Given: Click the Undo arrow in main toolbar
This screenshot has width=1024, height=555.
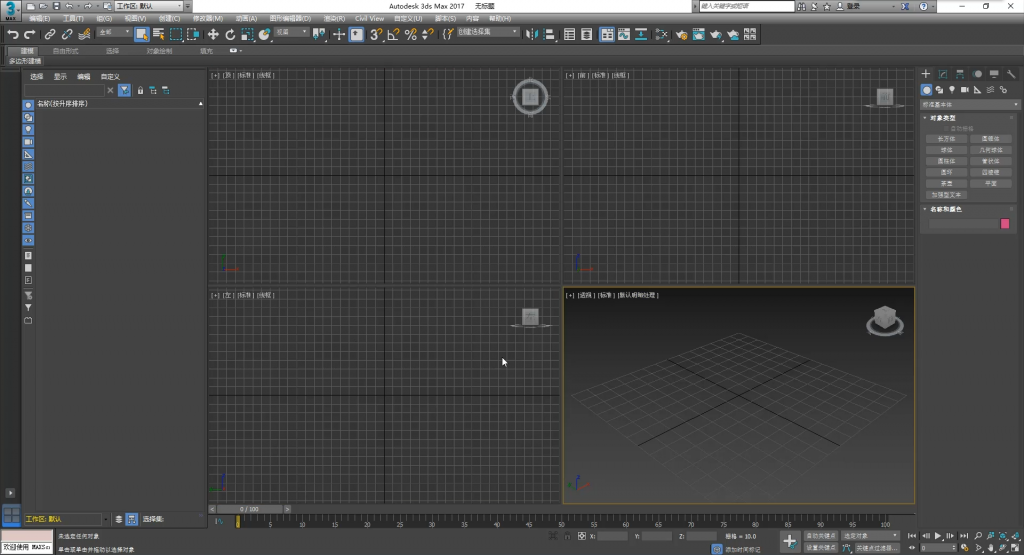Looking at the screenshot, I should tap(13, 35).
